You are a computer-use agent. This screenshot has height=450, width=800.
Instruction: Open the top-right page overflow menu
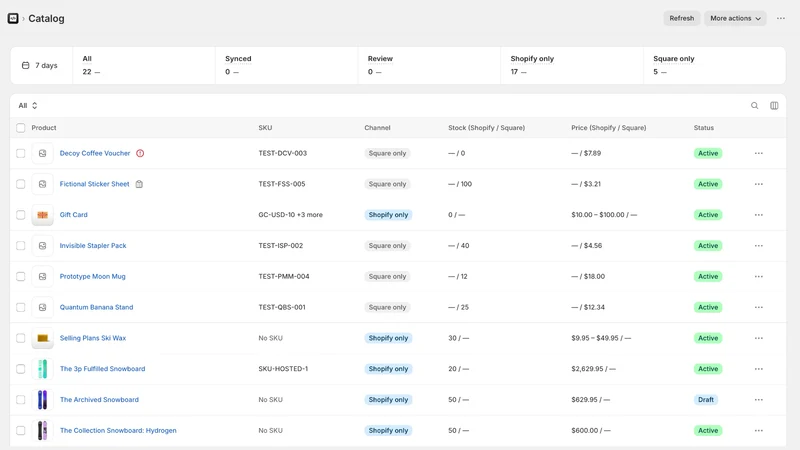coord(781,18)
